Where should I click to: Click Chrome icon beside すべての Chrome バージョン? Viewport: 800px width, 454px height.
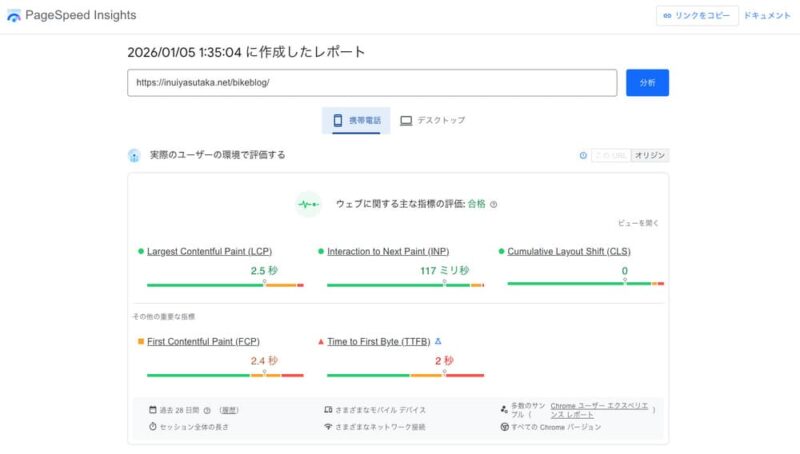tap(505, 427)
